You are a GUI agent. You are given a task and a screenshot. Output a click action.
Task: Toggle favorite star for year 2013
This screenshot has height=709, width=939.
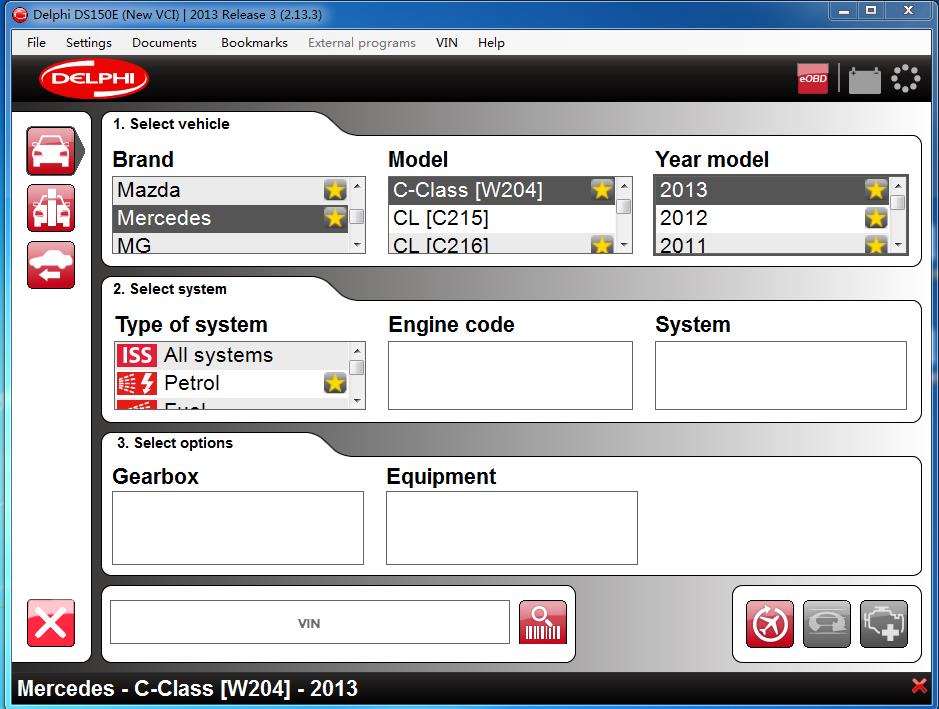pos(876,189)
